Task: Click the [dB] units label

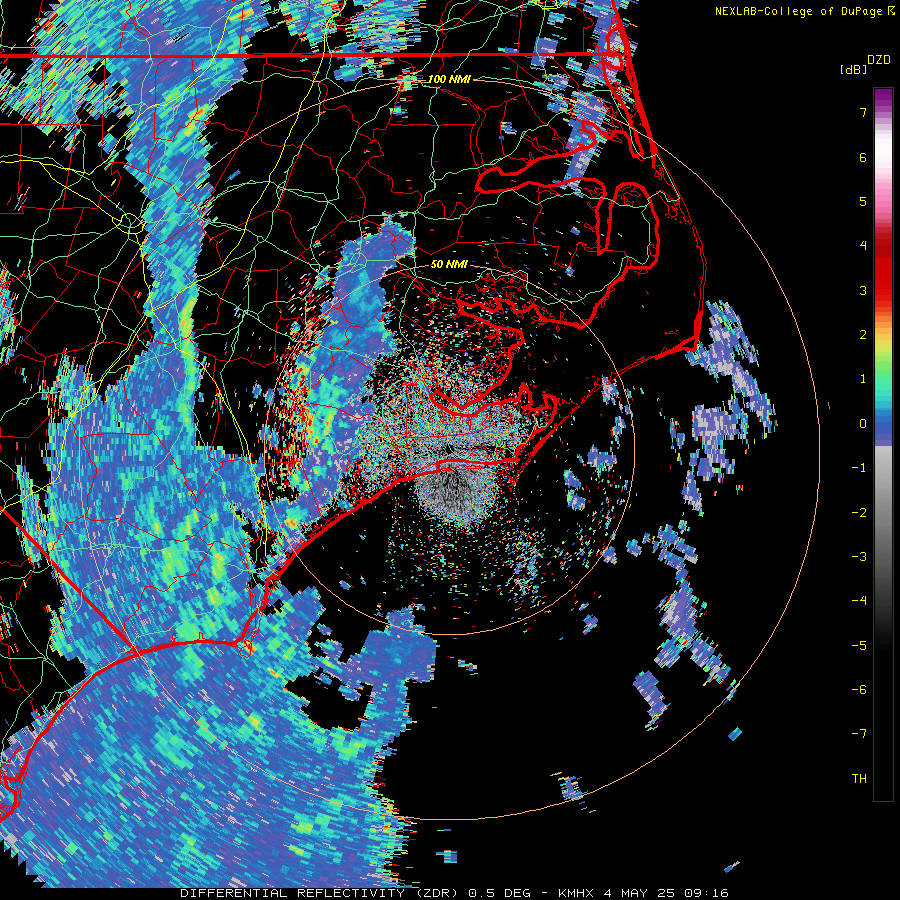Action: click(x=853, y=70)
